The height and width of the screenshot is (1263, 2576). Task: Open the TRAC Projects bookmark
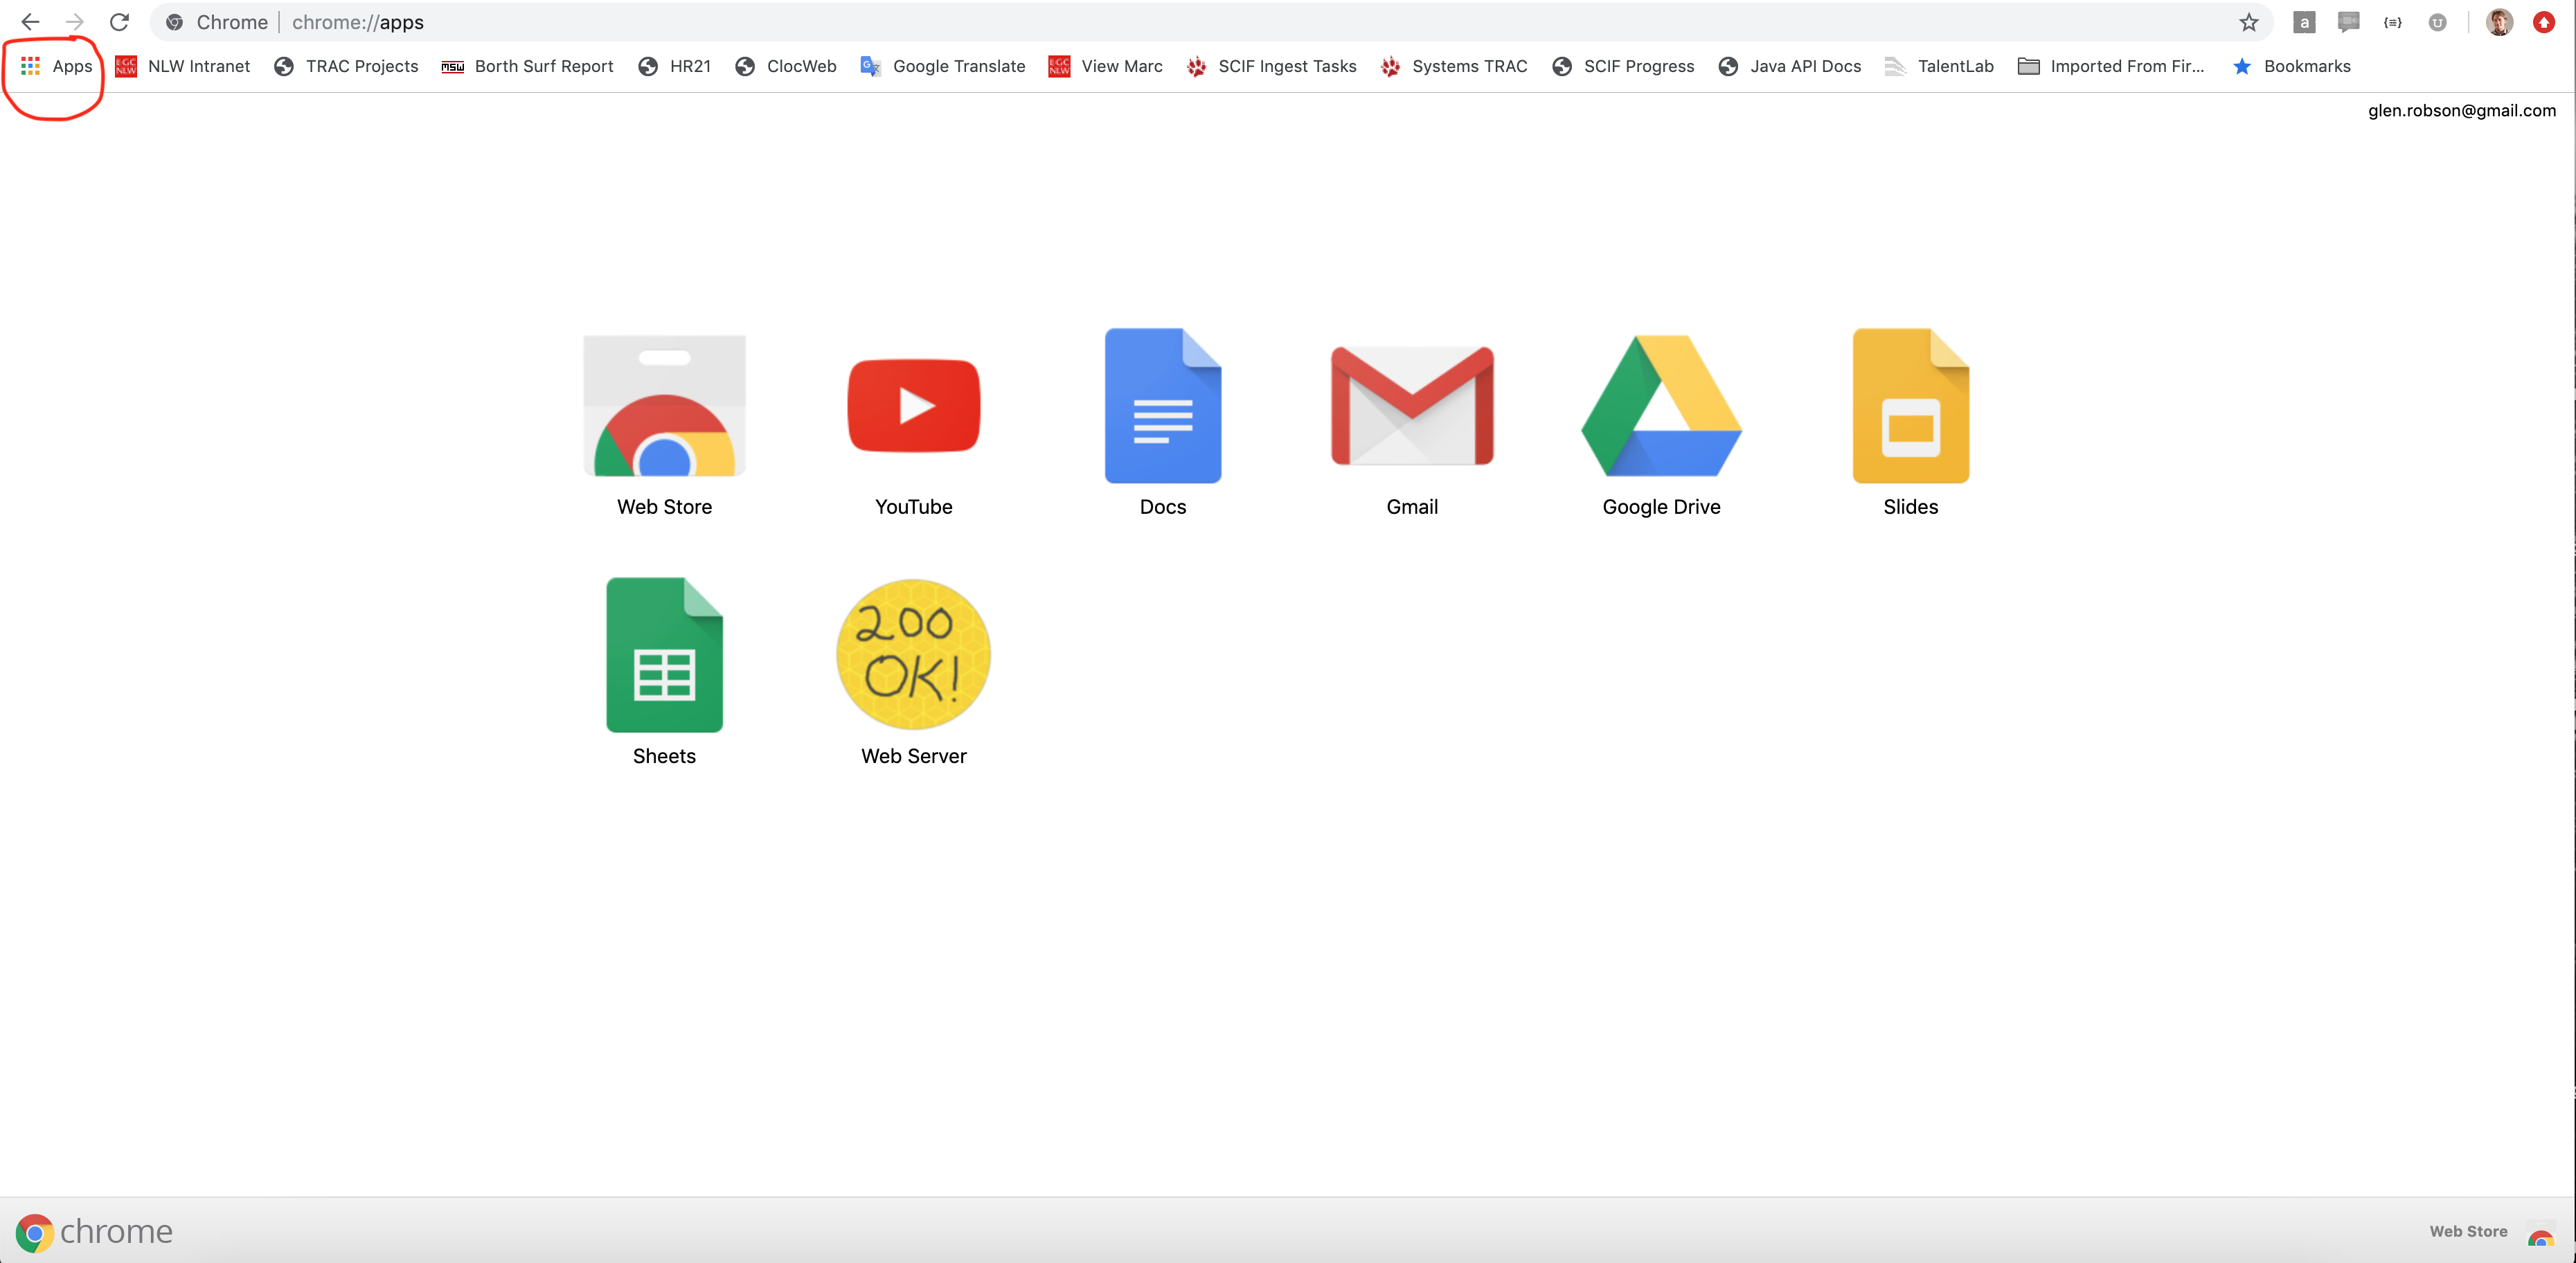pyautogui.click(x=346, y=66)
